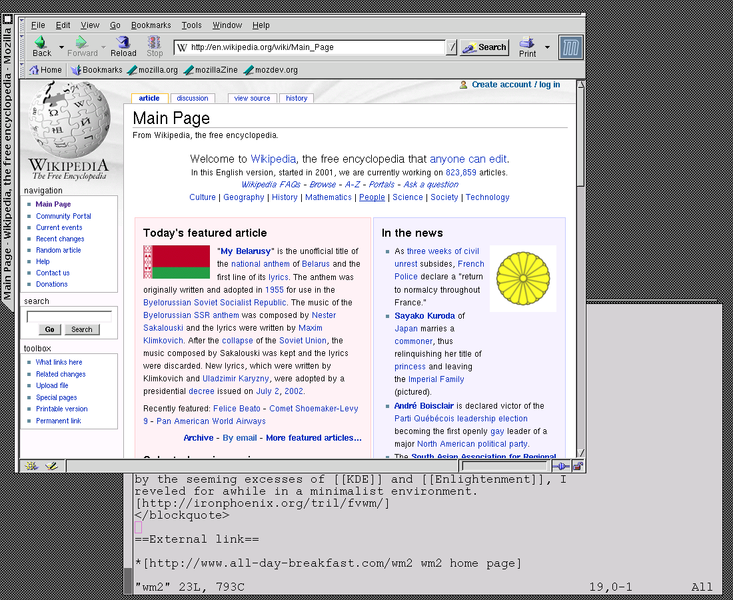Click the vertical scrollbar thumb
The width and height of the screenshot is (733, 600).
pos(580,138)
